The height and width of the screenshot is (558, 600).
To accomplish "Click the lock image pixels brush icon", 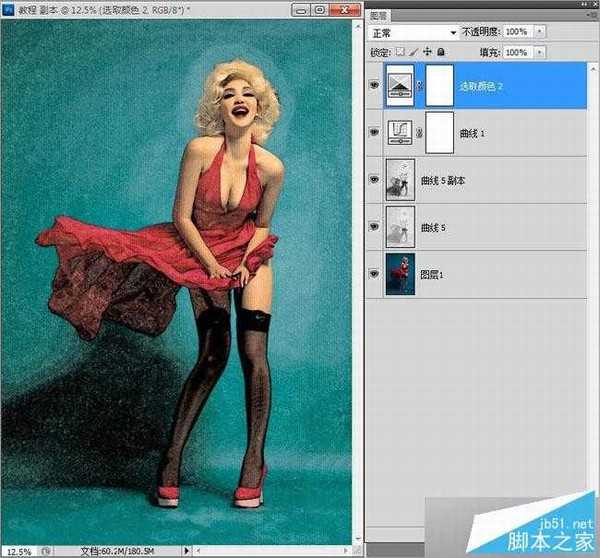I will (x=413, y=52).
